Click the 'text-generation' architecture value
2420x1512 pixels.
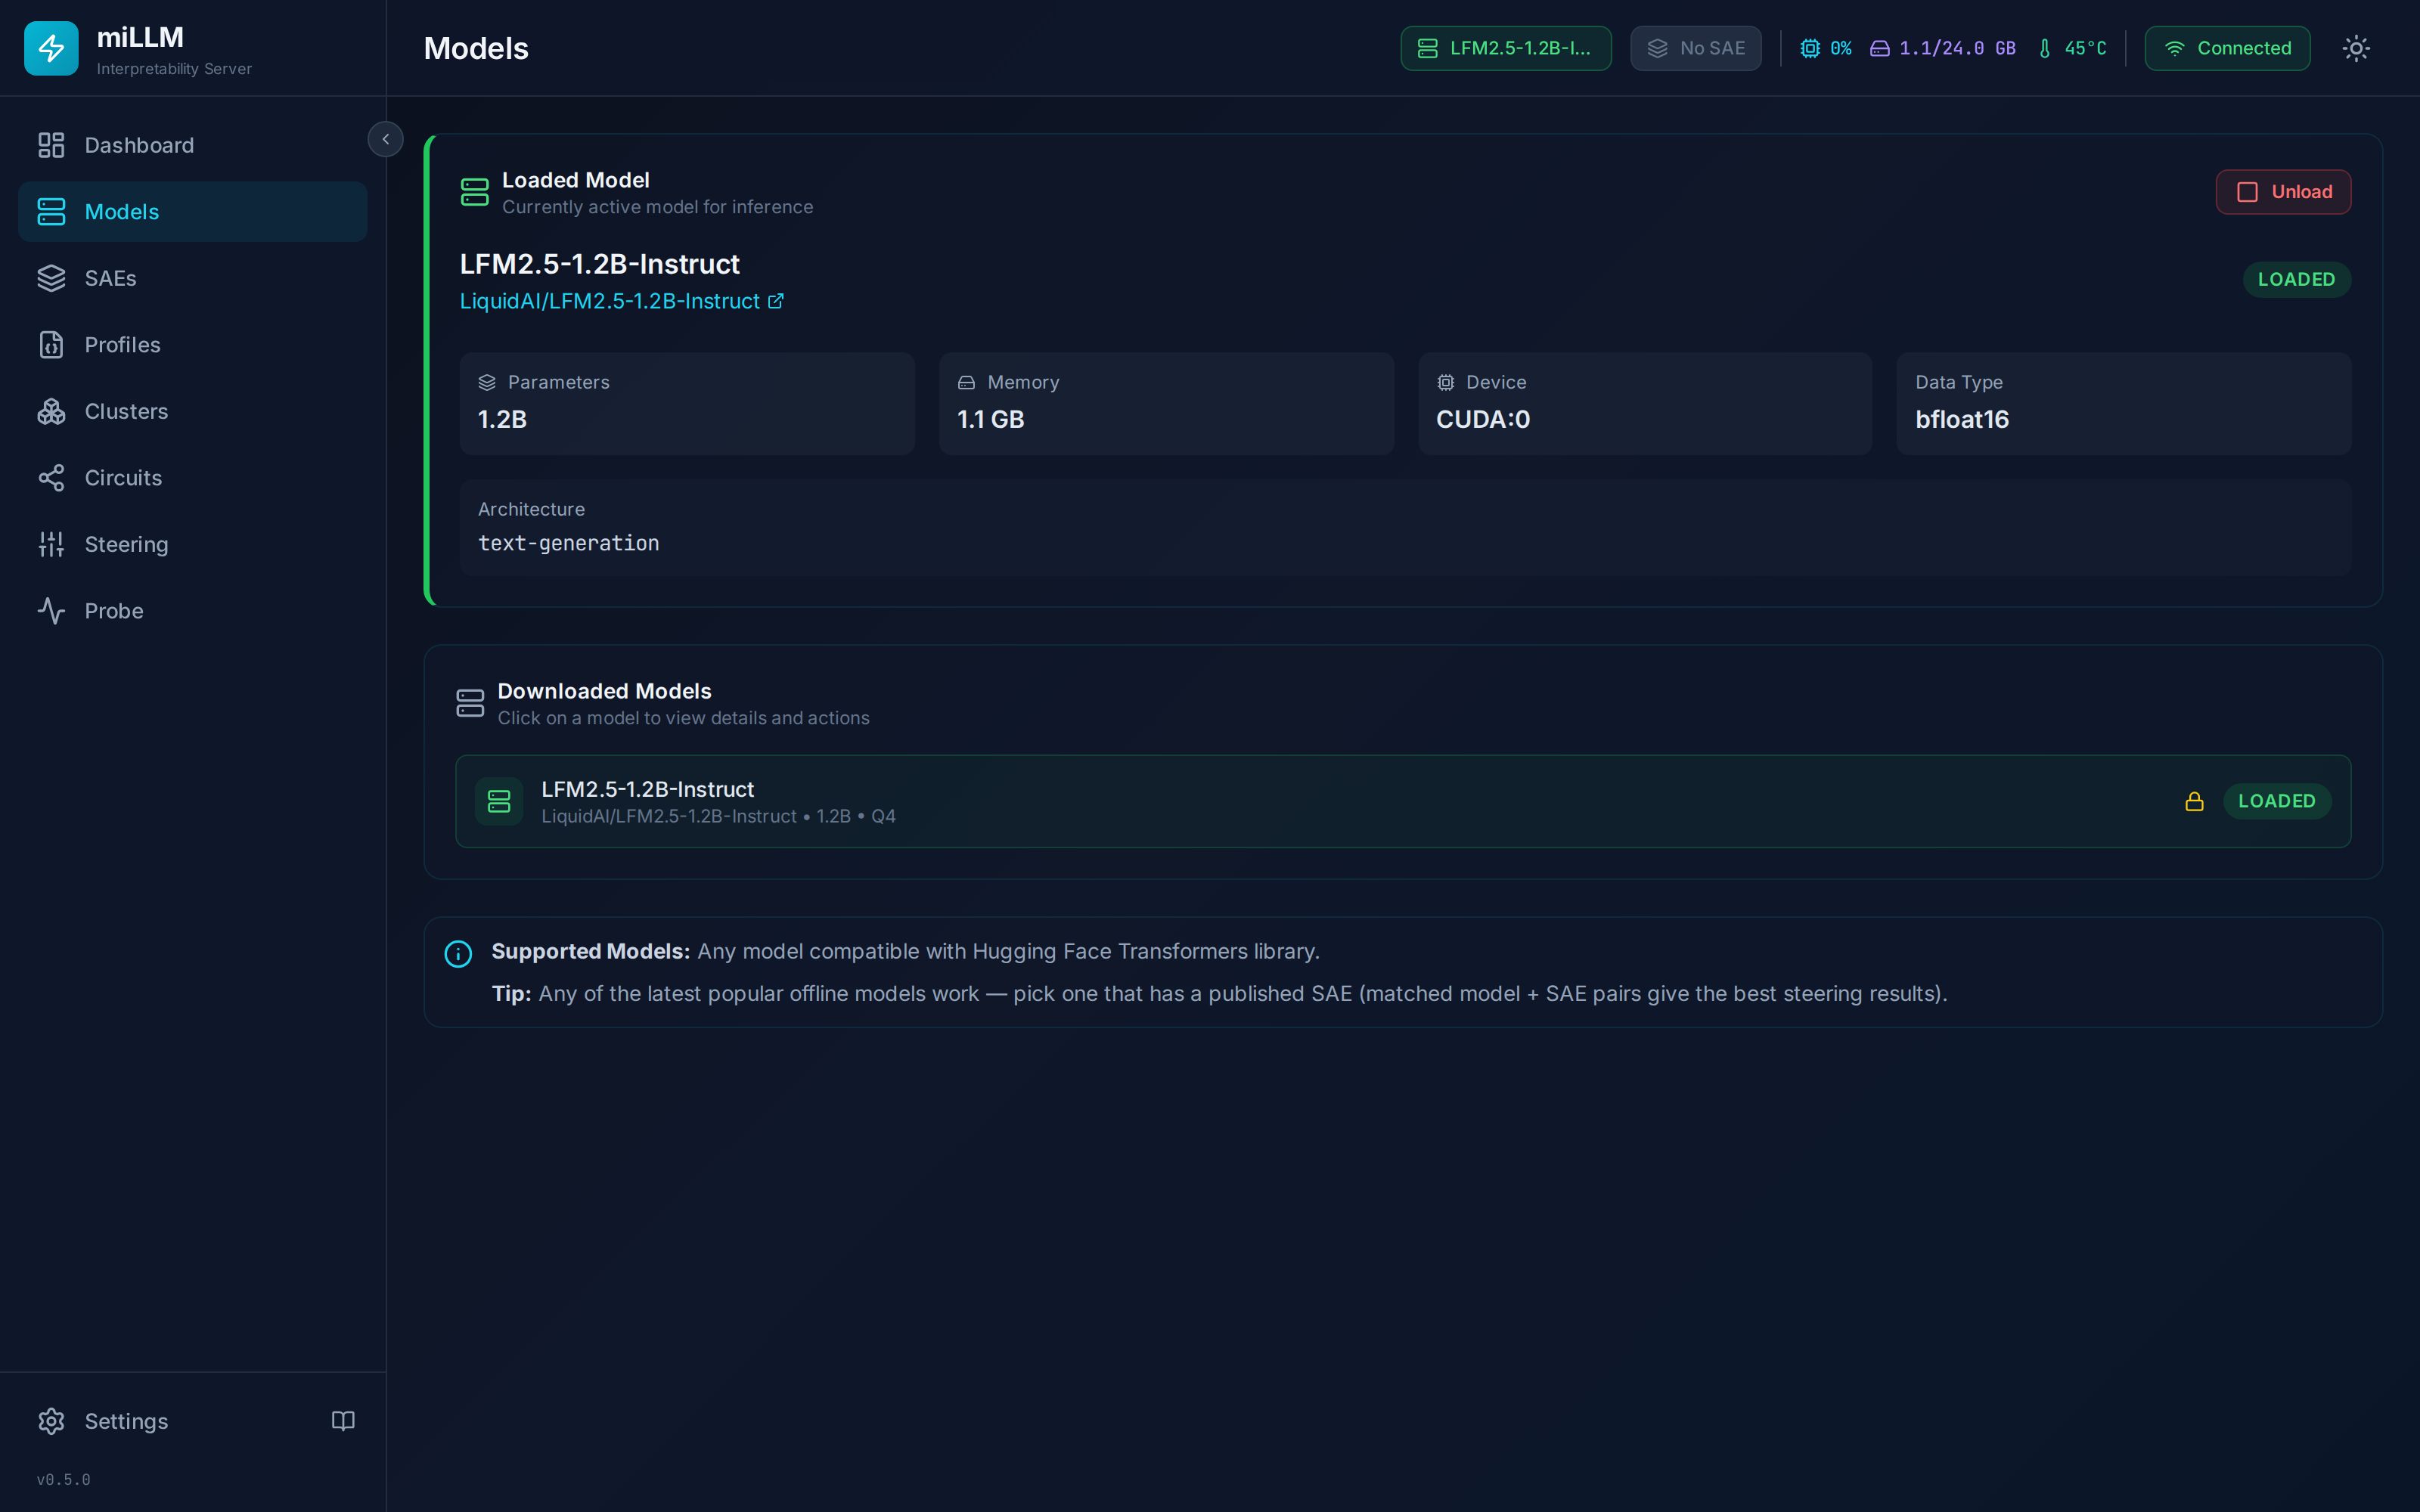tap(568, 543)
